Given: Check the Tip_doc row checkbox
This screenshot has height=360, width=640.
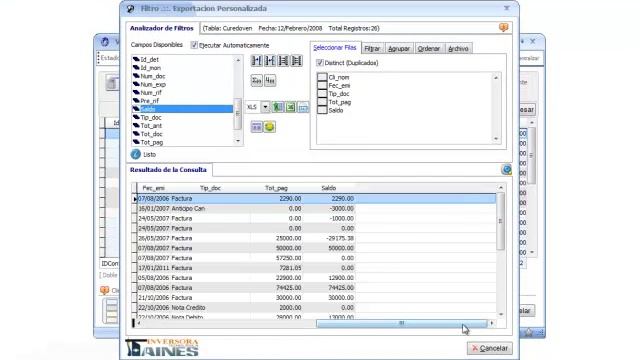Looking at the screenshot, I should [x=322, y=93].
